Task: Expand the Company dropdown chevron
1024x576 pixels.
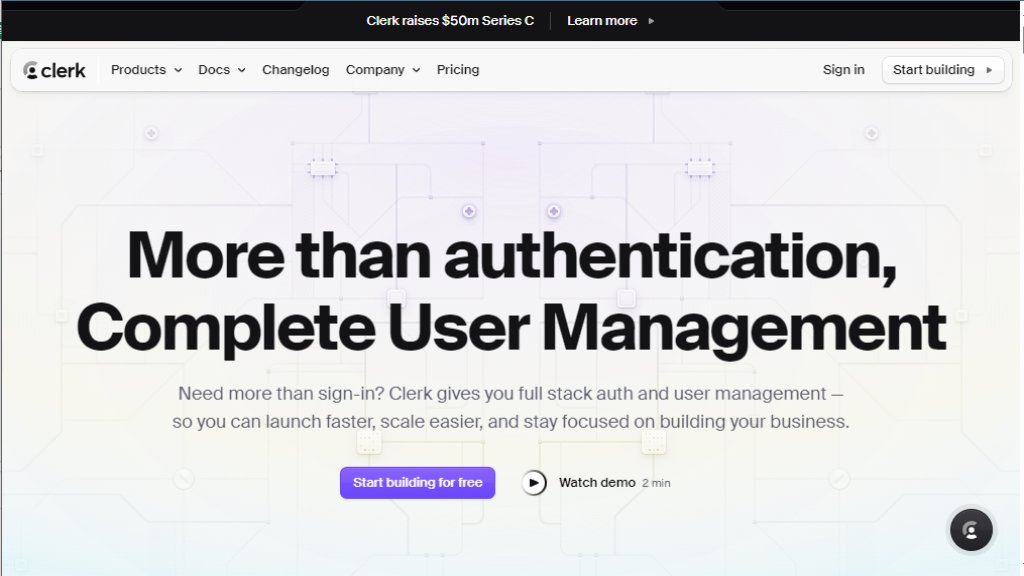Action: point(416,71)
